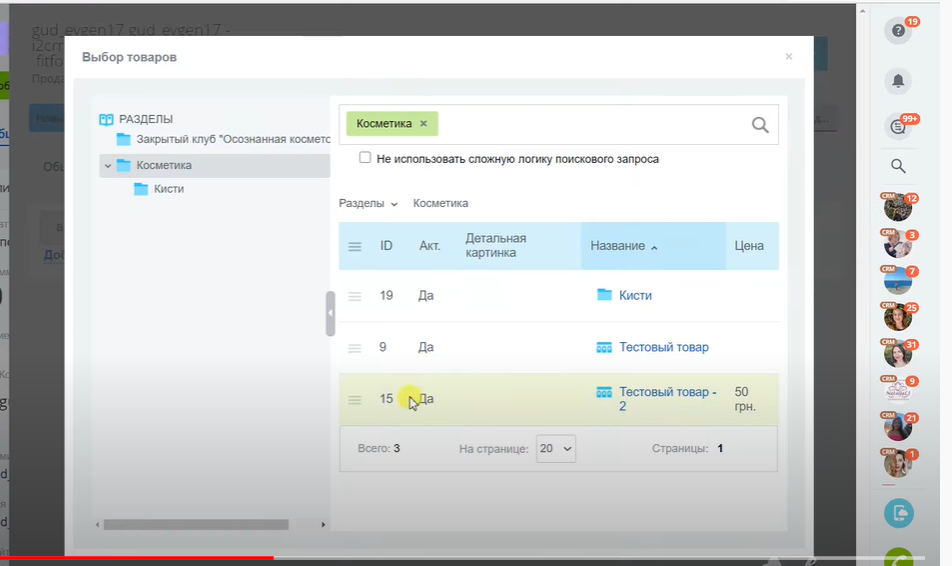Open the Разделы breadcrumb dropdown
952x566 pixels.
368,203
